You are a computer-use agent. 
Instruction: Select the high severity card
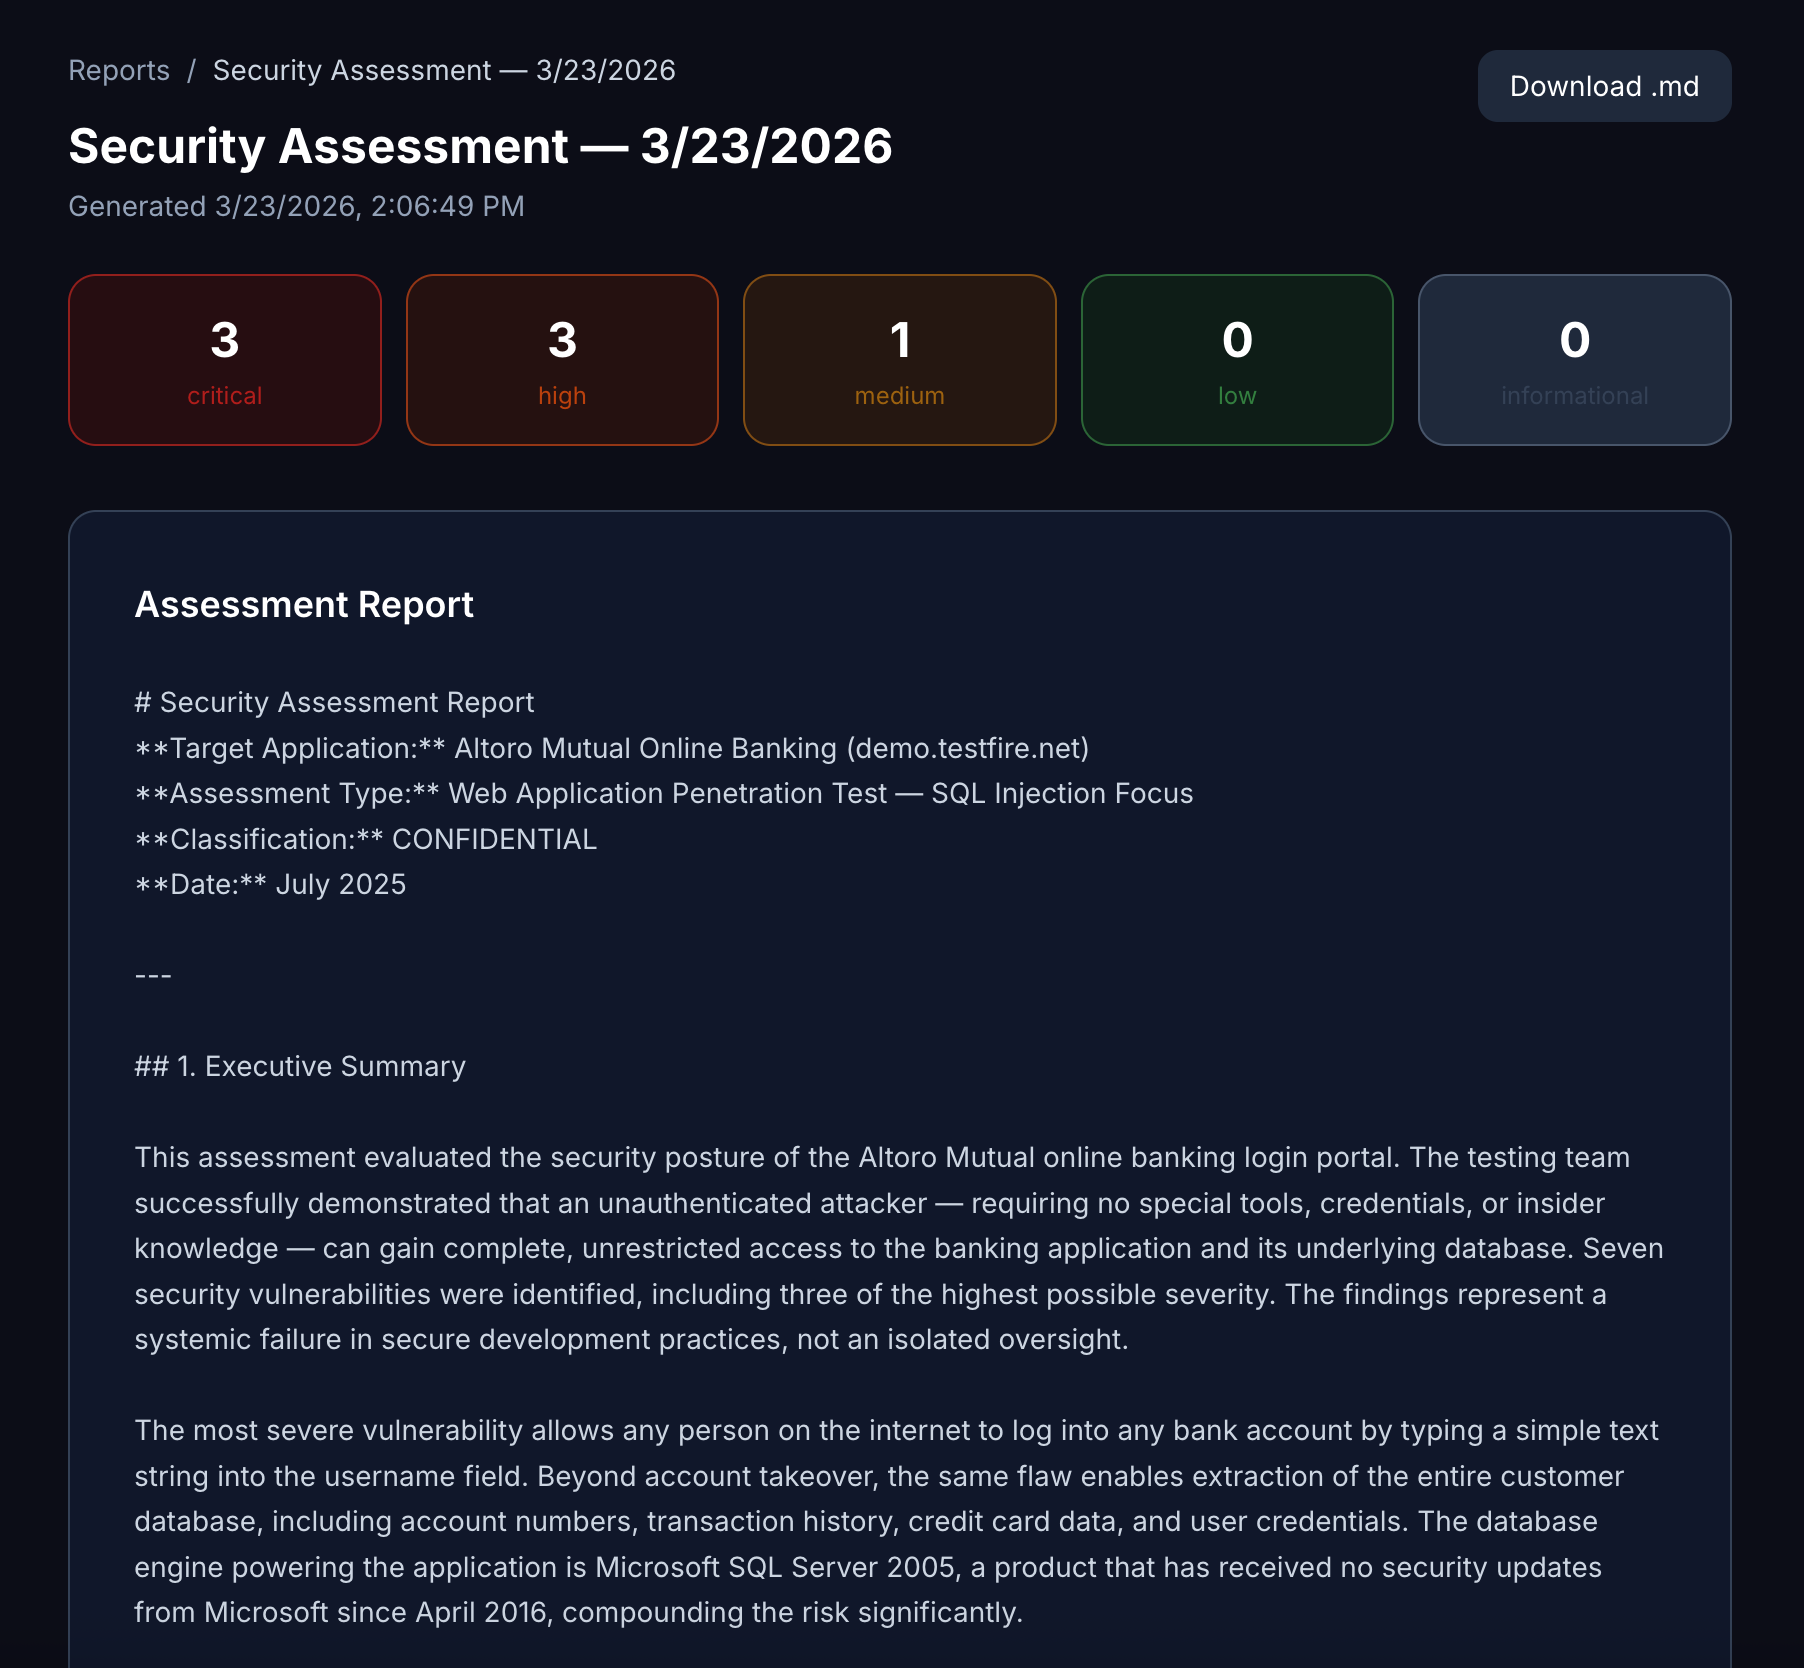pos(562,360)
